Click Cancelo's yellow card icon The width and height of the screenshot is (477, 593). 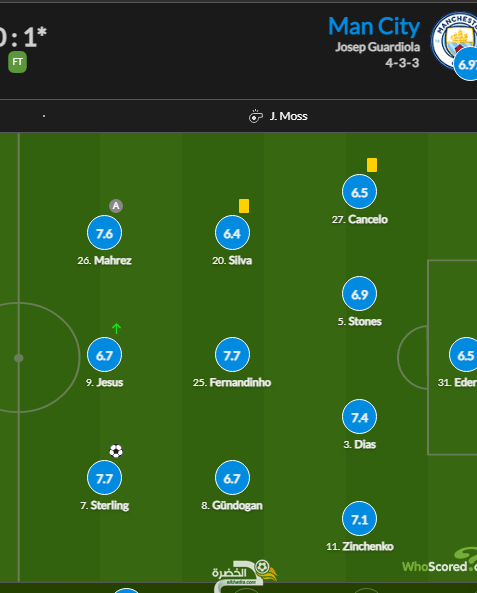click(372, 165)
